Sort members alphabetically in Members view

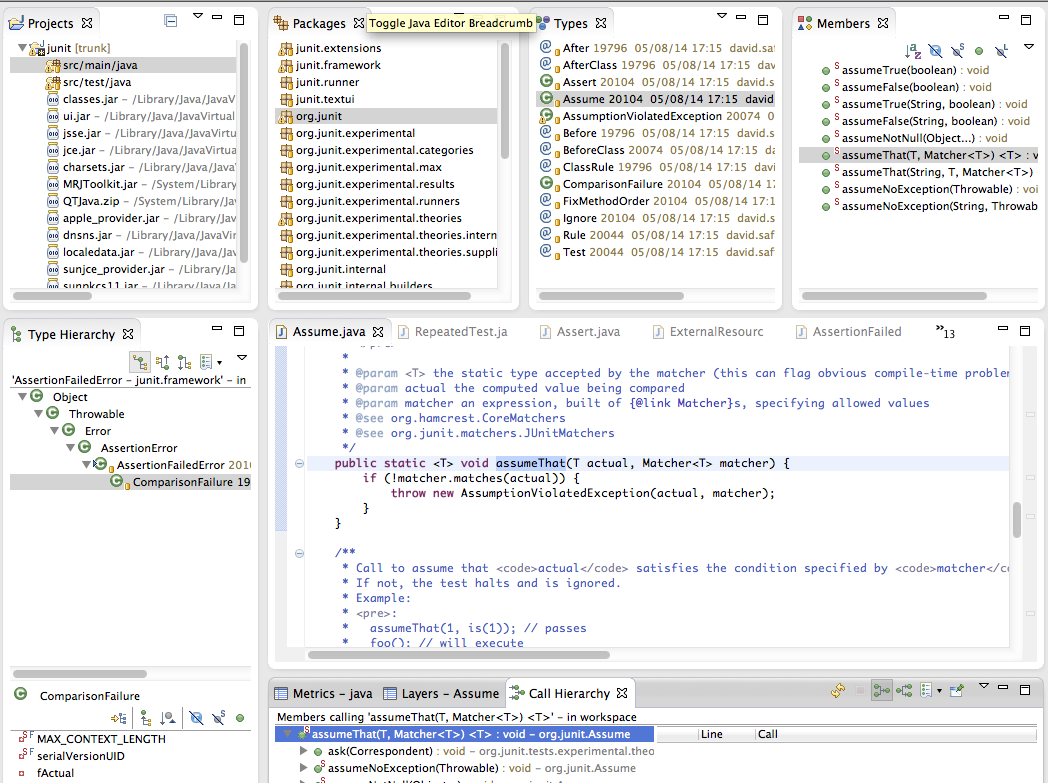point(912,50)
